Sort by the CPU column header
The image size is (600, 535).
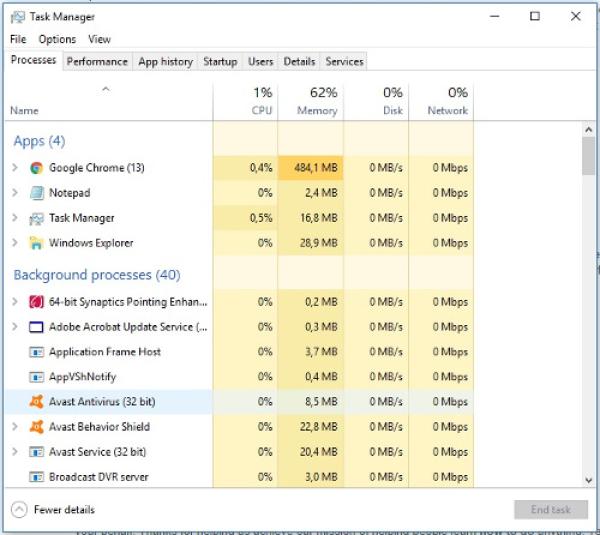[x=247, y=101]
